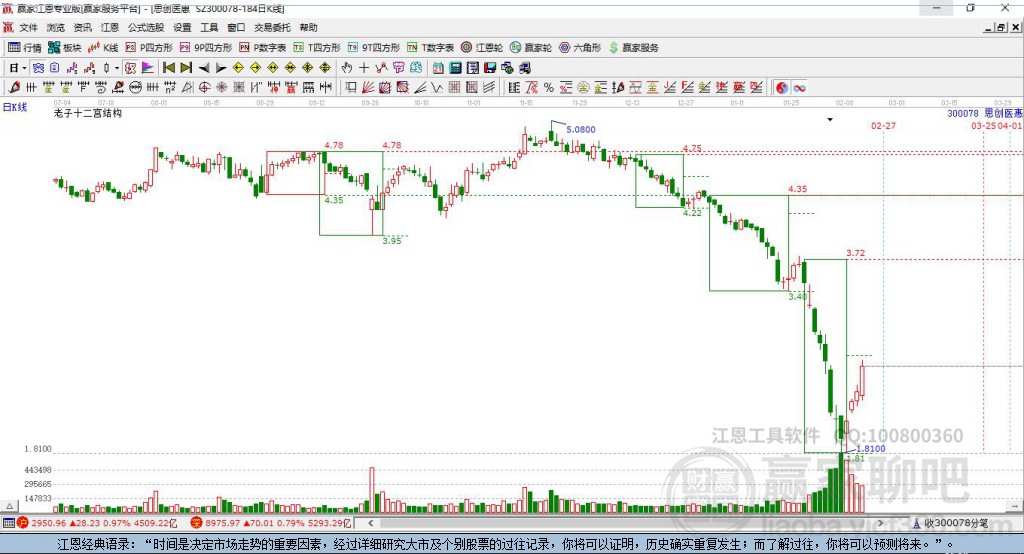Click the black right arrow icon
The width and height of the screenshot is (1024, 554).
[221, 68]
